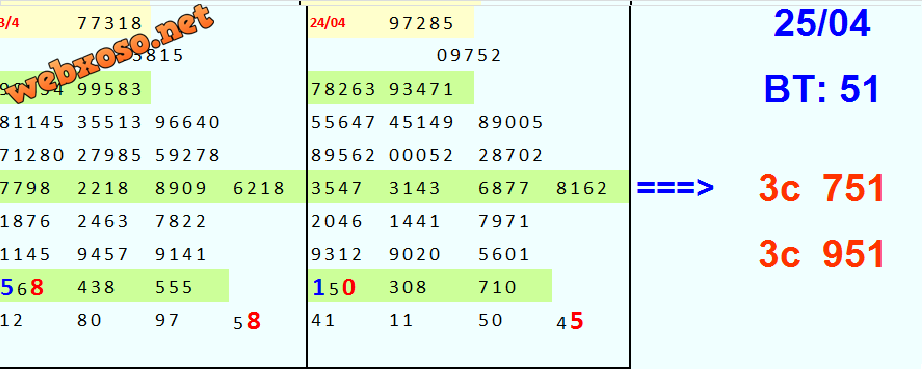Select the number 6218

click(x=259, y=189)
